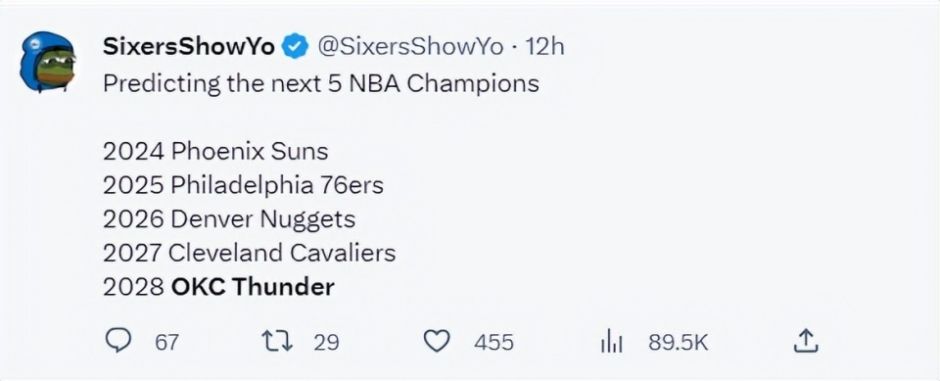Click the SixersShowYo display name
The width and height of the screenshot is (940, 381).
[x=189, y=46]
